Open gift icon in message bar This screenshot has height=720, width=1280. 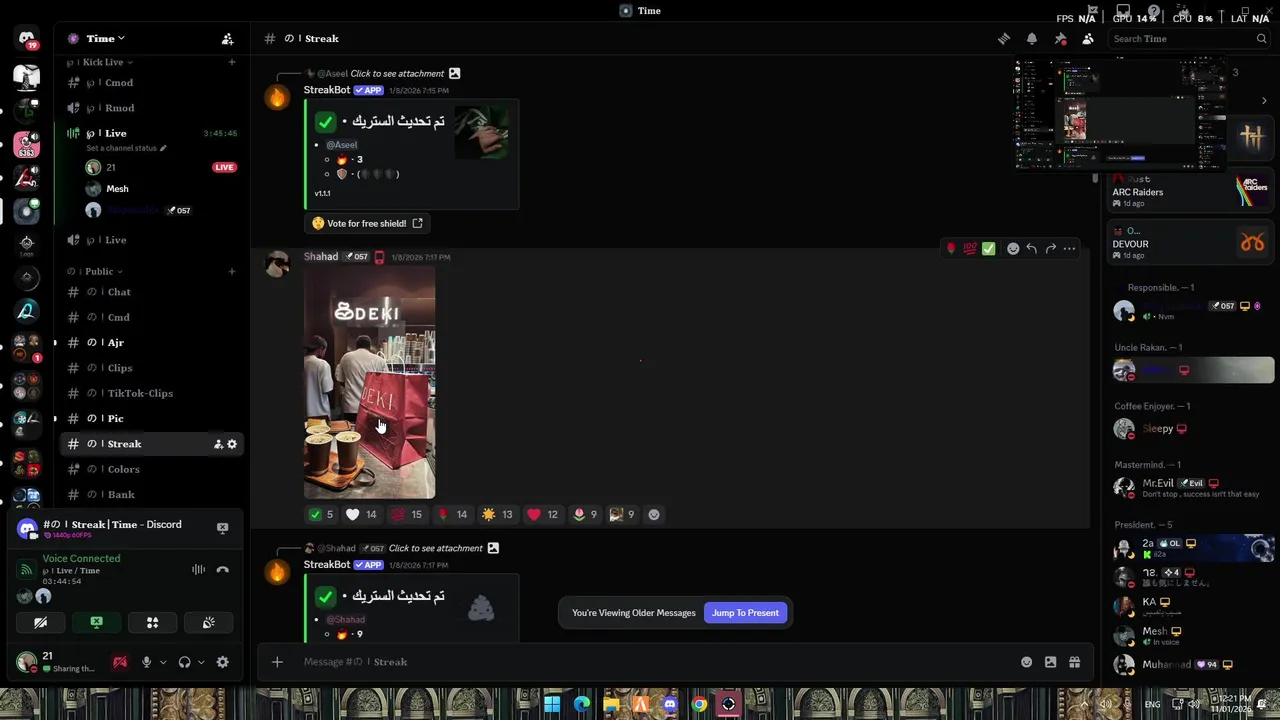1075,662
